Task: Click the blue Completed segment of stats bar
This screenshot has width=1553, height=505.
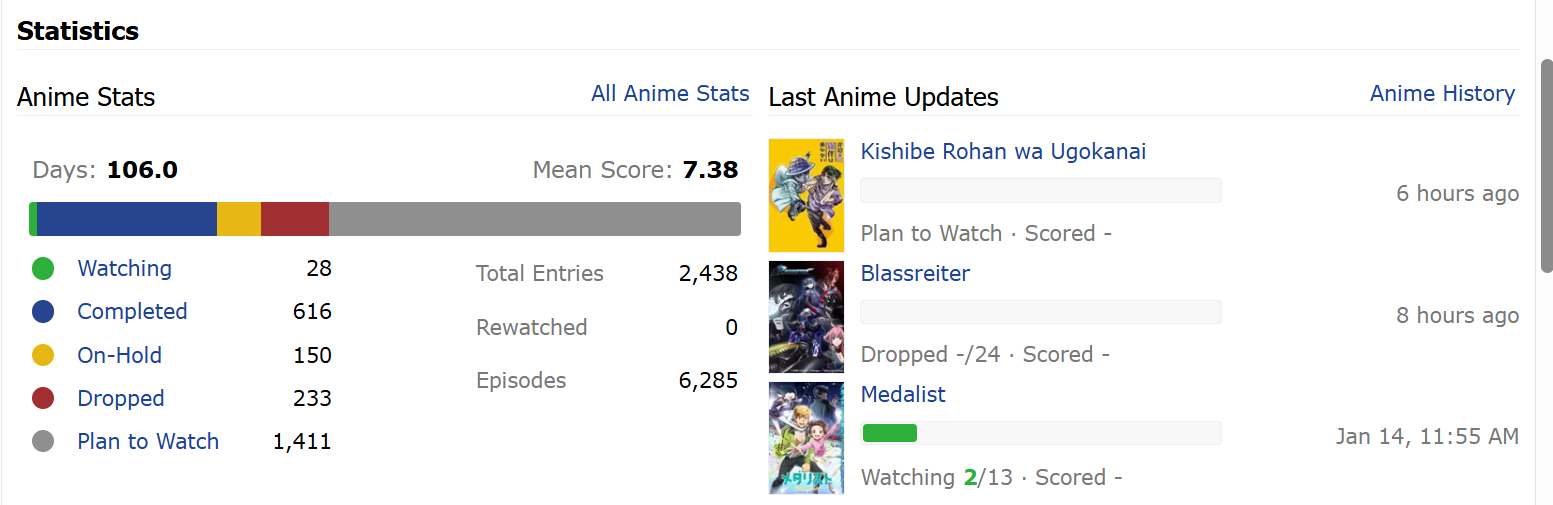Action: pos(127,219)
